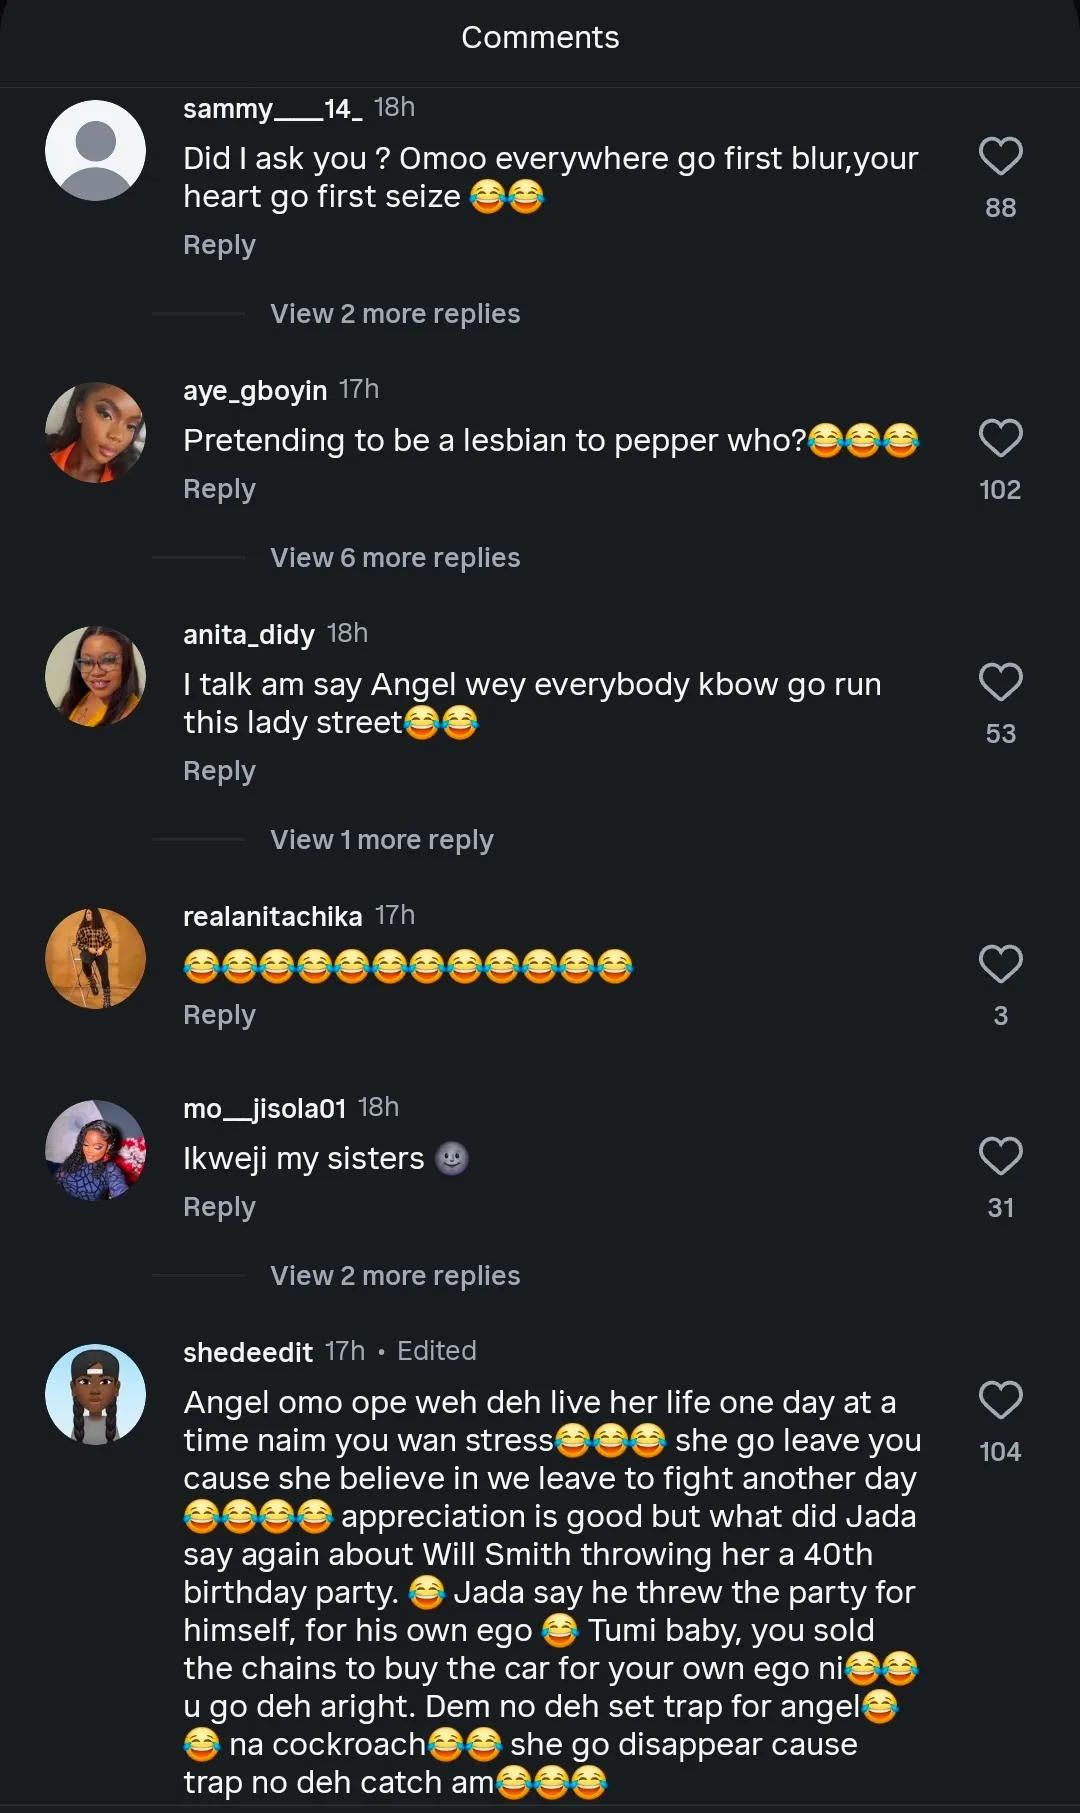Like sammy____14_'s comment with the heart
Viewport: 1080px width, 1813px height.
click(1000, 157)
